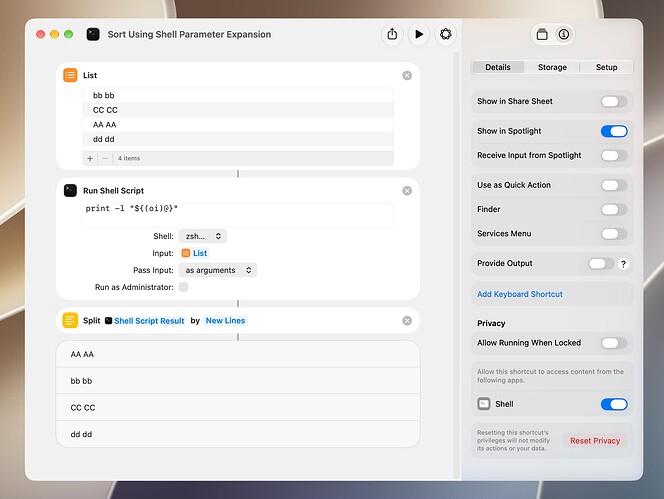The width and height of the screenshot is (664, 499).
Task: Select the 'bb bb' list item
Action: coord(238,95)
